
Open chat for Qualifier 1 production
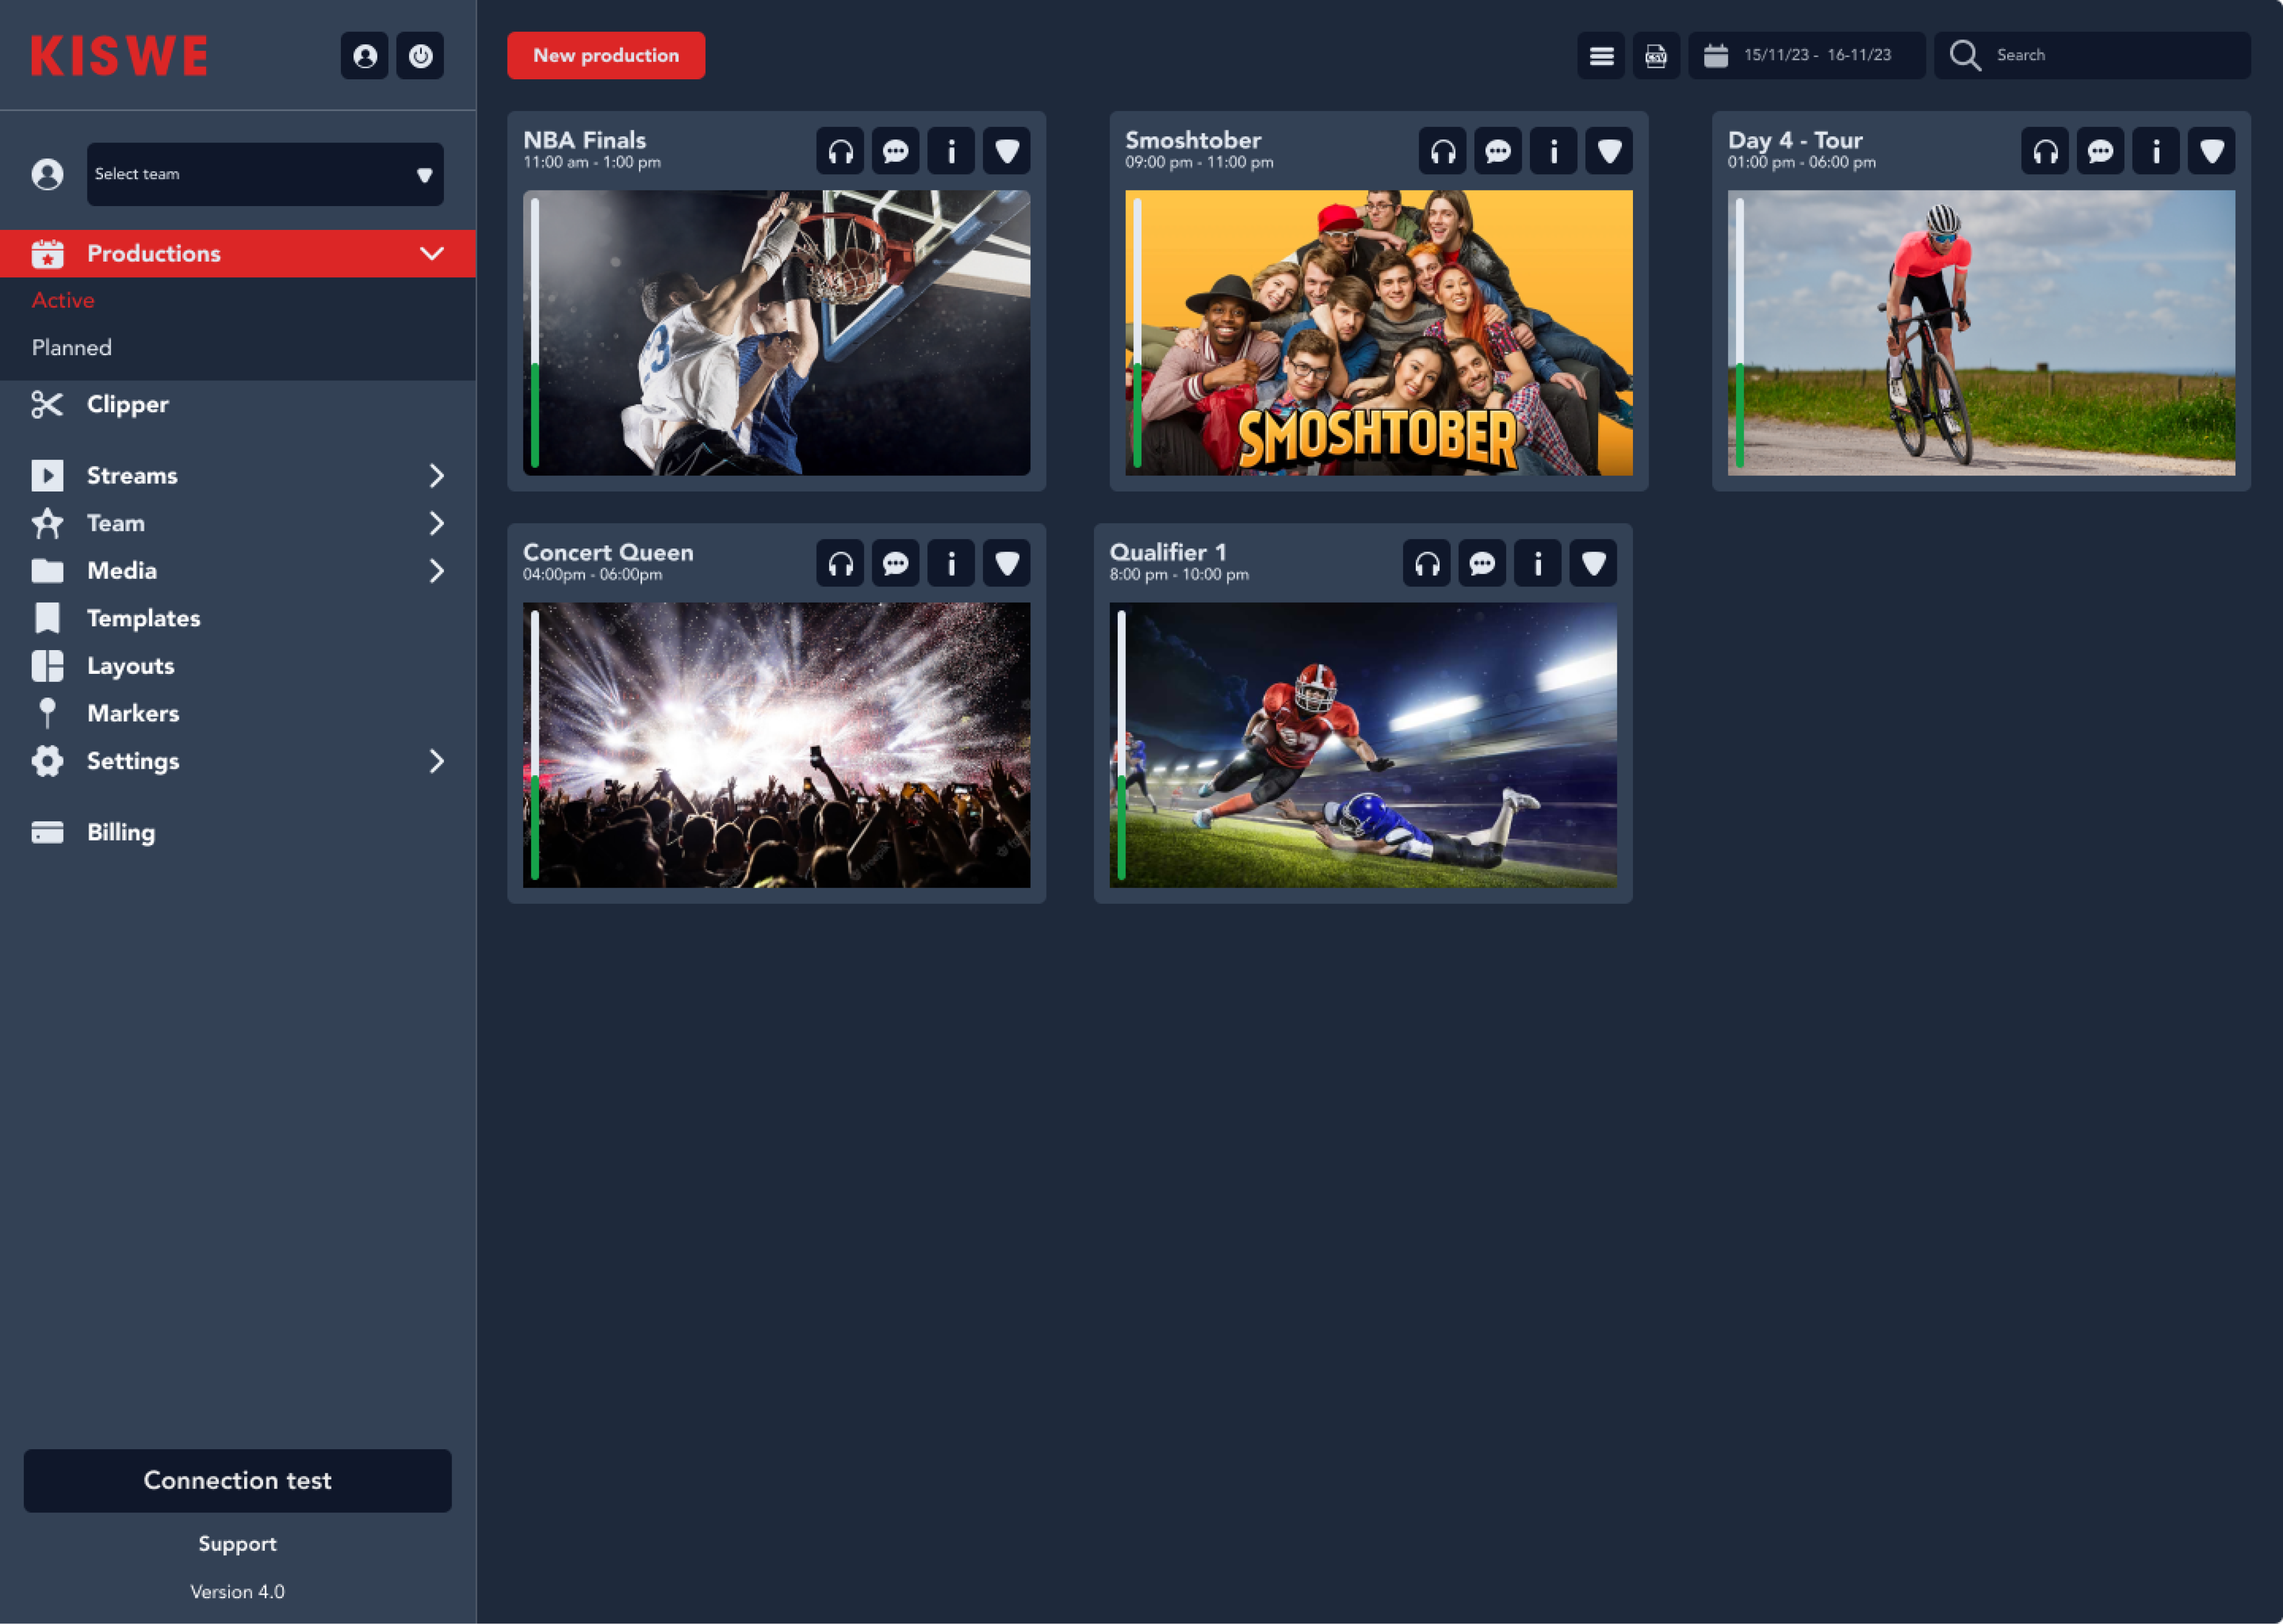1481,563
